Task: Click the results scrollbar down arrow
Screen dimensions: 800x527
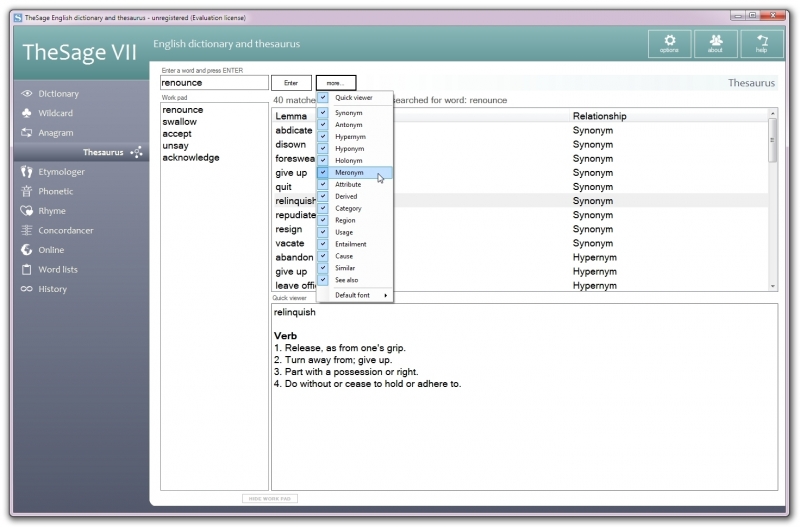Action: 772,286
